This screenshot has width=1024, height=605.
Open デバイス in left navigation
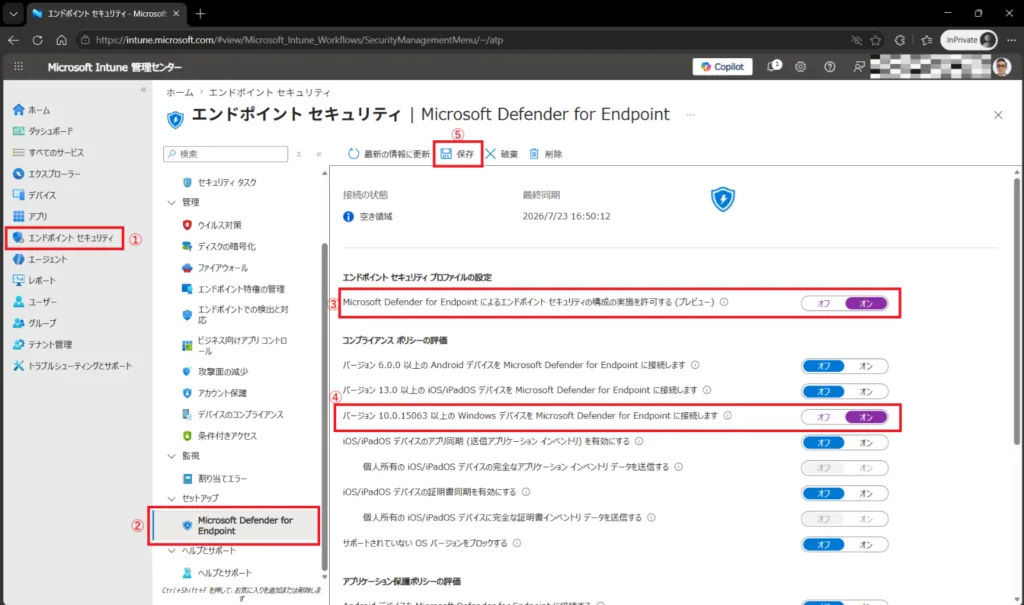(35, 195)
